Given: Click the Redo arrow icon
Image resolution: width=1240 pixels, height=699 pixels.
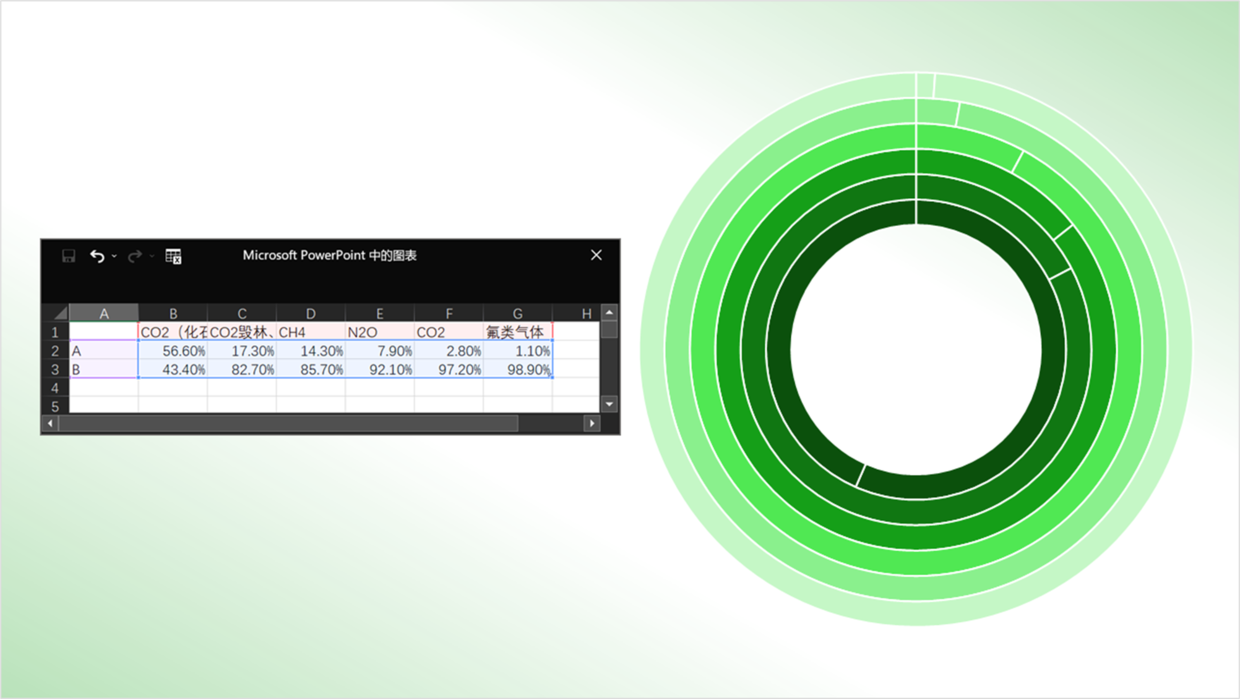Looking at the screenshot, I should 134,256.
